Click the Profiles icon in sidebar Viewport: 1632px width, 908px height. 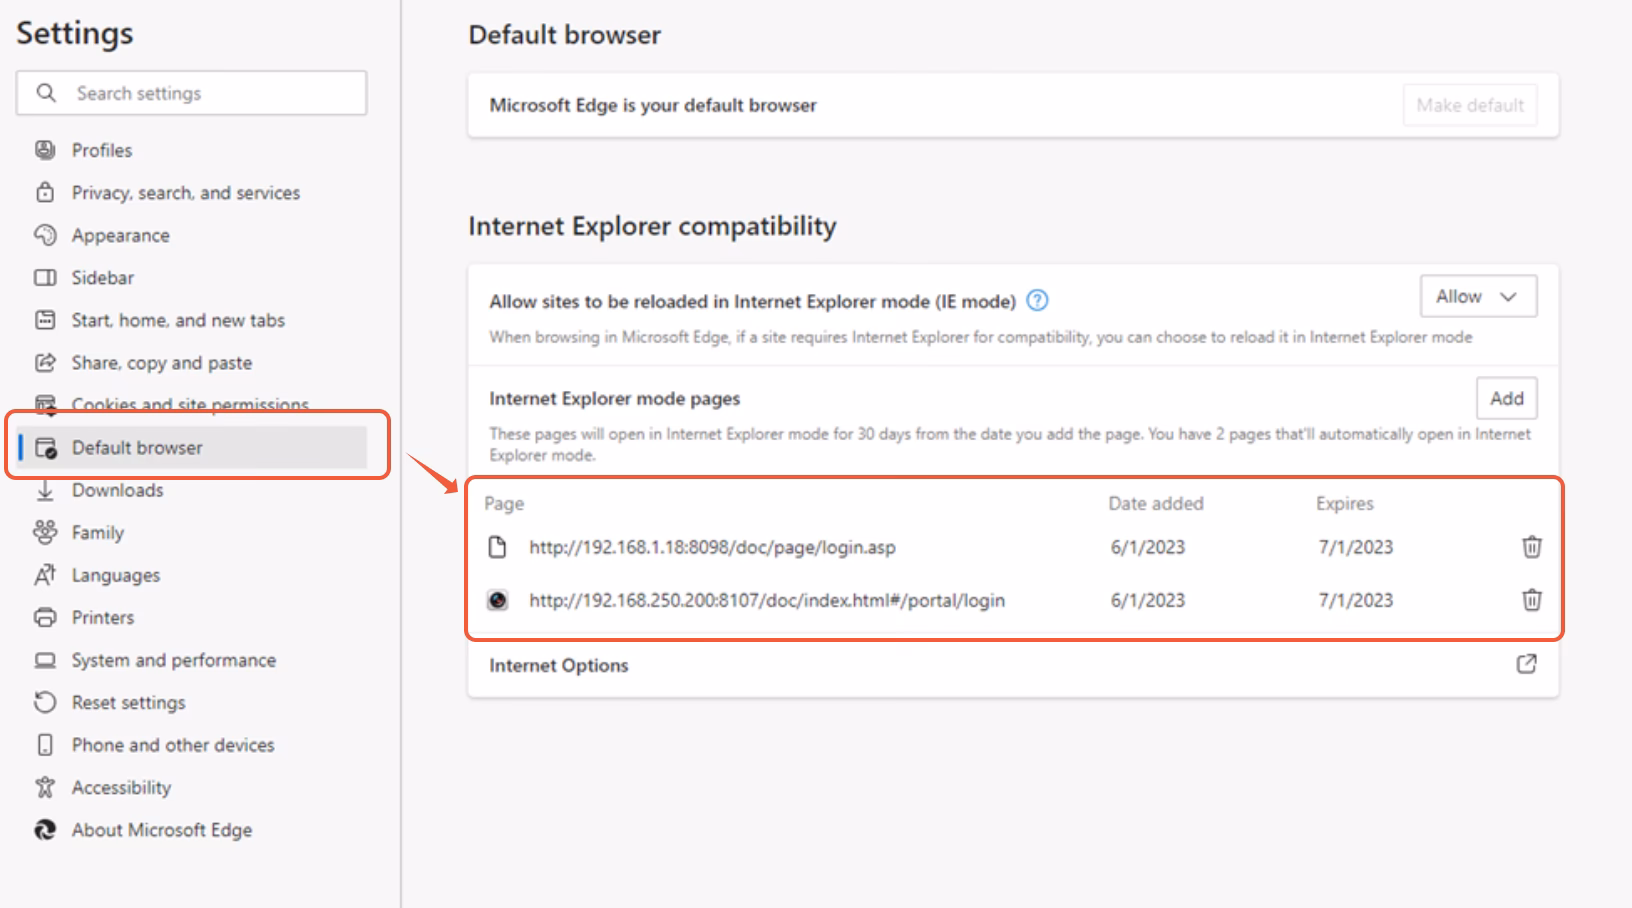pyautogui.click(x=45, y=150)
